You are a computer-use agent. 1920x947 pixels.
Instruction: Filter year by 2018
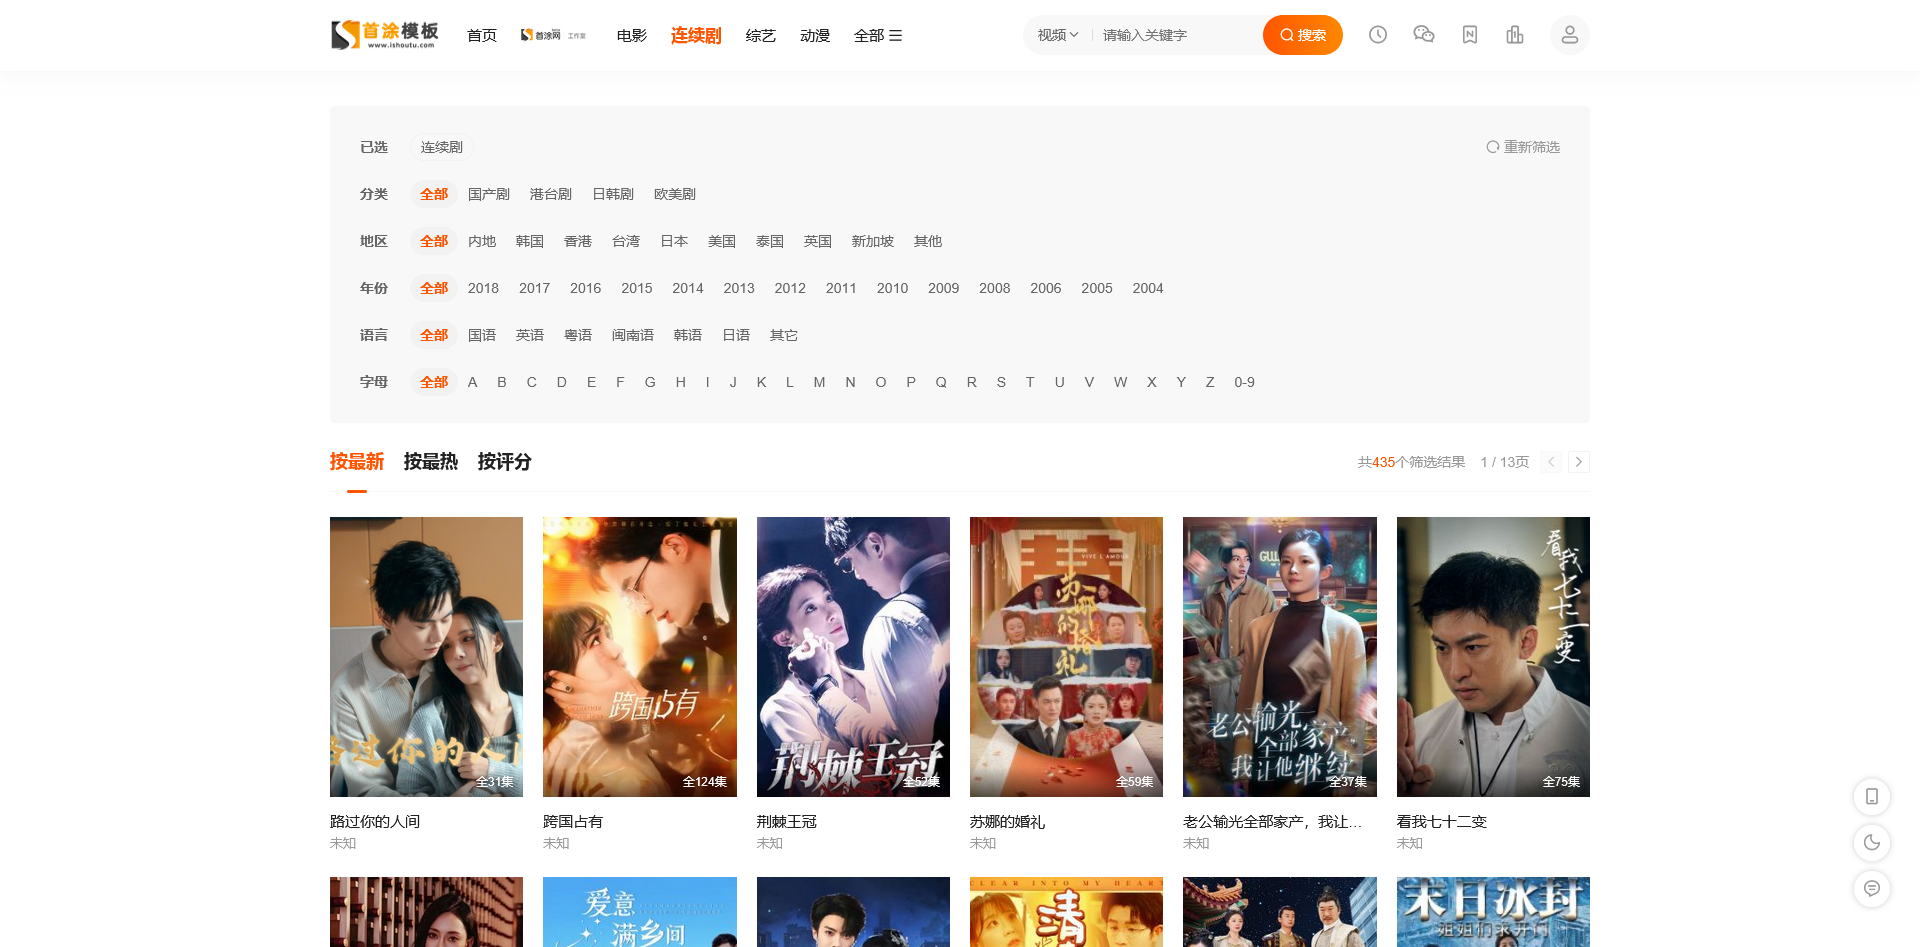coord(483,288)
